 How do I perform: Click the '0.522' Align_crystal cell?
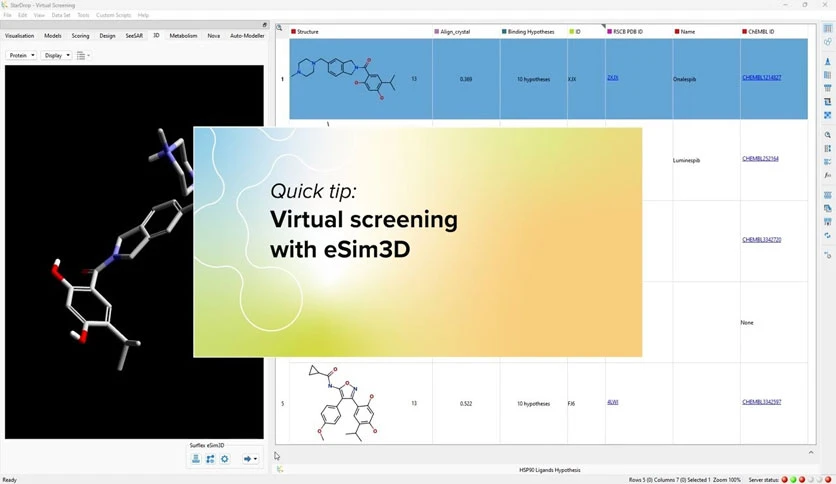click(x=466, y=404)
